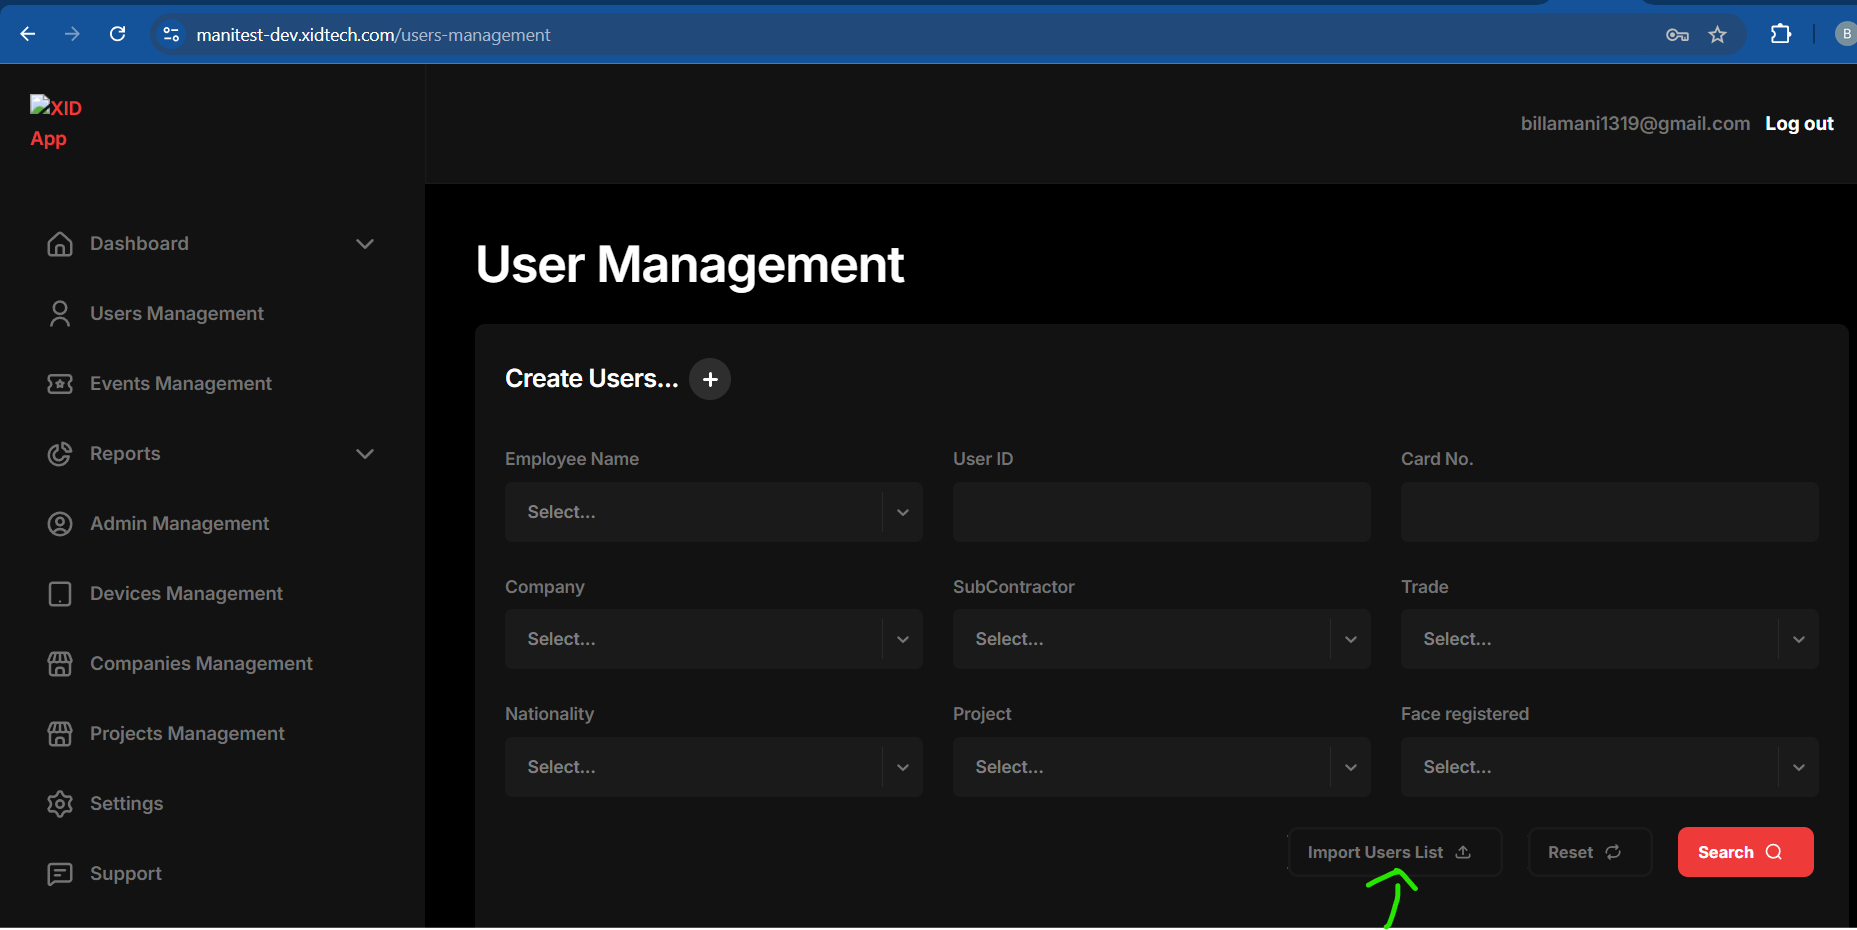Expand the Dashboard menu chevron
The image size is (1857, 930).
pyautogui.click(x=365, y=244)
